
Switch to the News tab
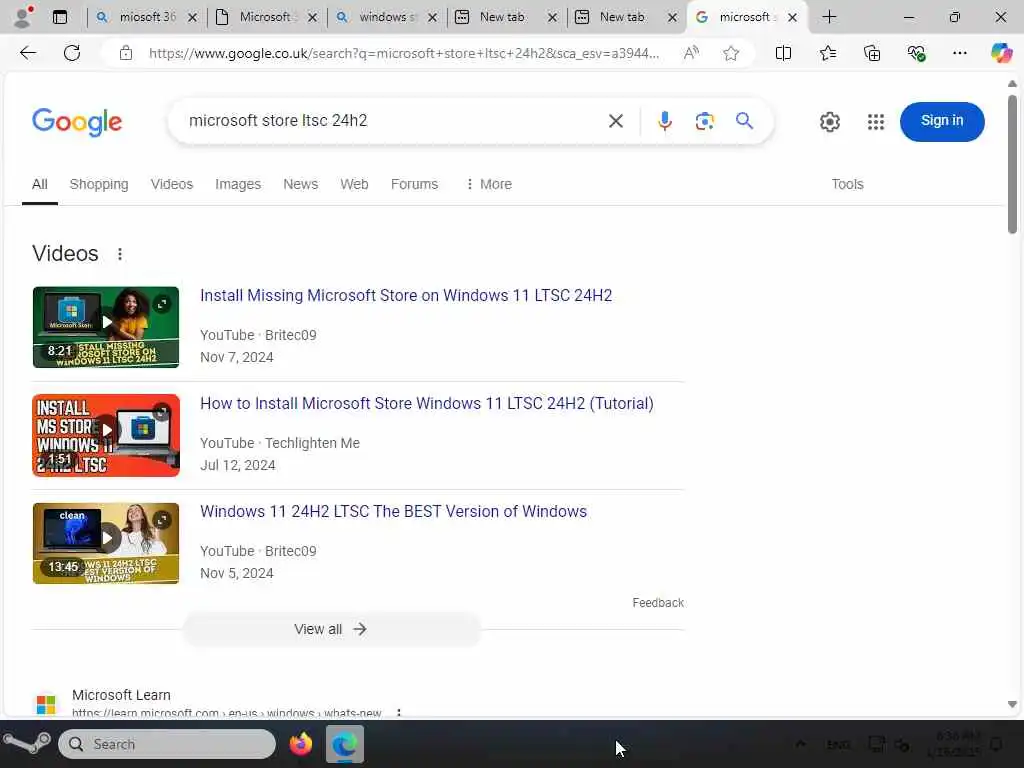pyautogui.click(x=300, y=184)
